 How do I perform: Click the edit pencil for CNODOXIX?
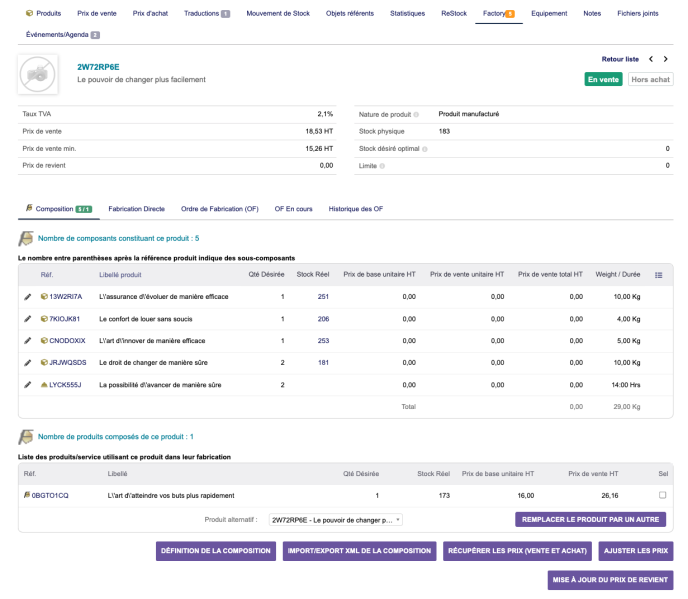[28, 341]
